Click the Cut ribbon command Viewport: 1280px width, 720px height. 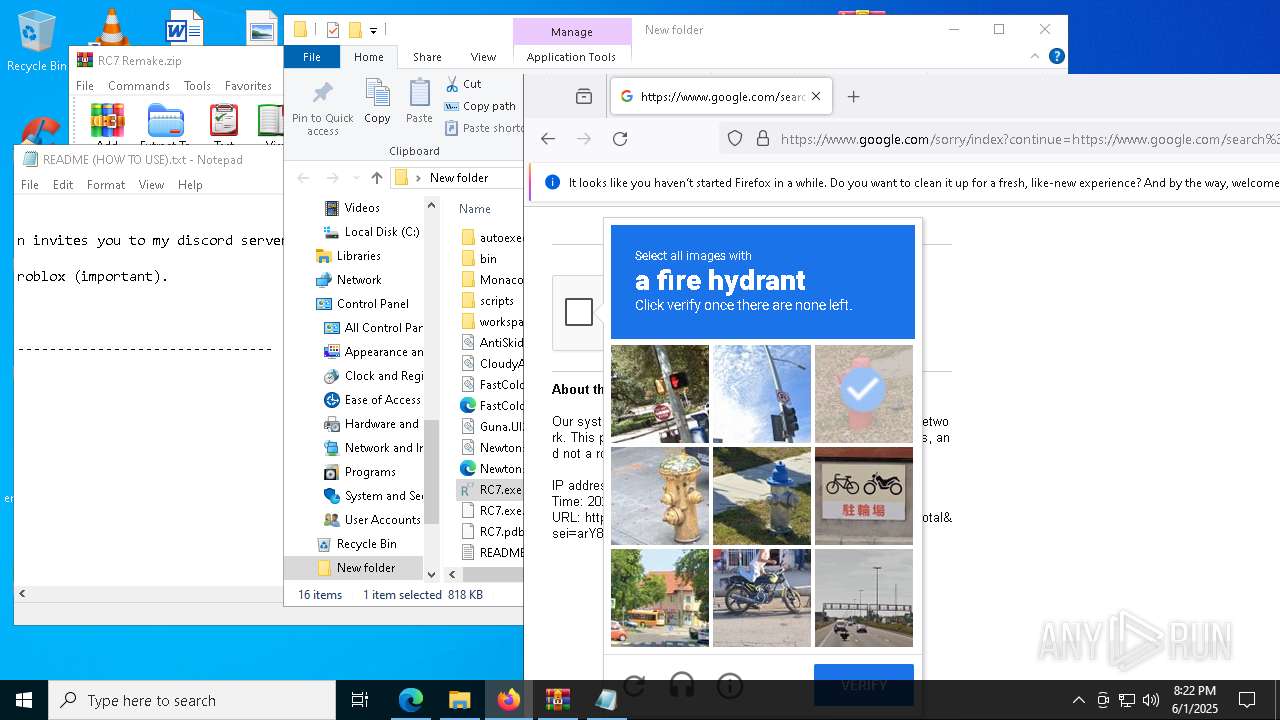click(x=463, y=84)
